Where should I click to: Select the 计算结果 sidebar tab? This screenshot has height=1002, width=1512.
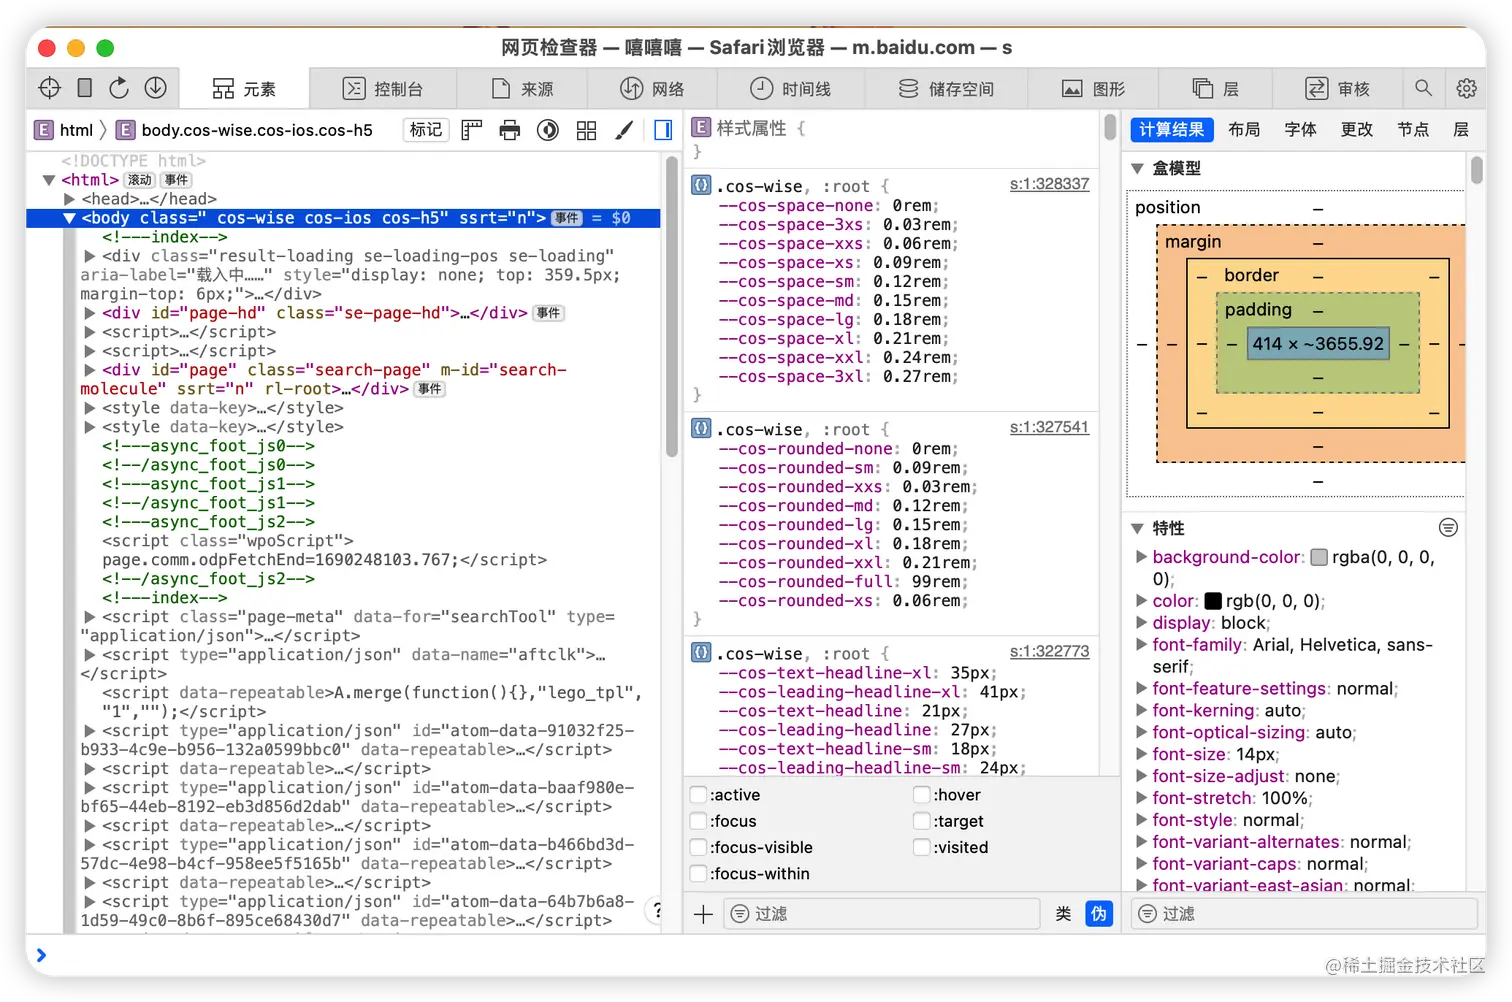(x=1172, y=130)
